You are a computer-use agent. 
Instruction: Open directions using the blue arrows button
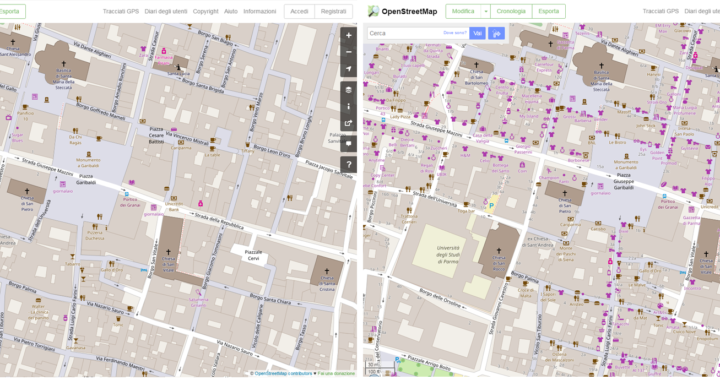click(496, 33)
